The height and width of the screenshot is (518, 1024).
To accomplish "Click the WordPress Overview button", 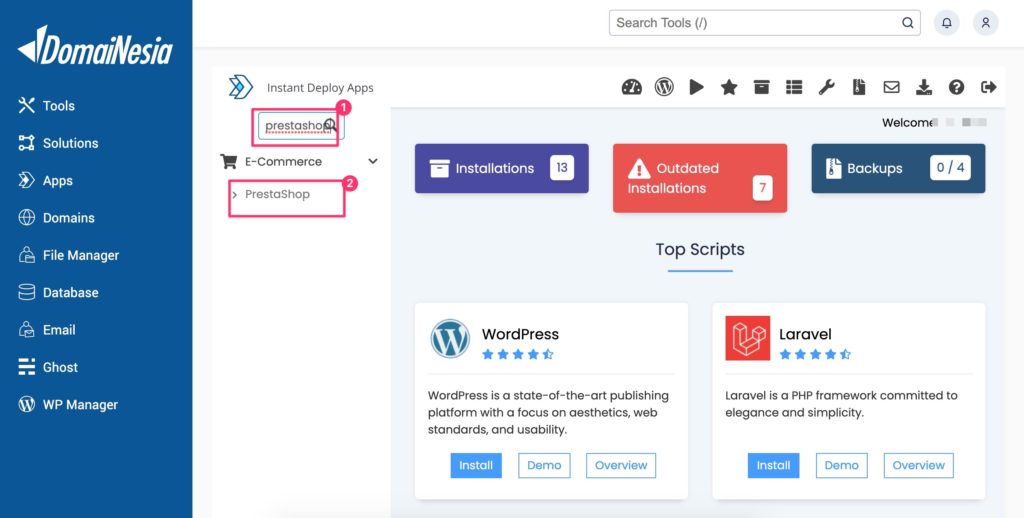I will click(621, 466).
